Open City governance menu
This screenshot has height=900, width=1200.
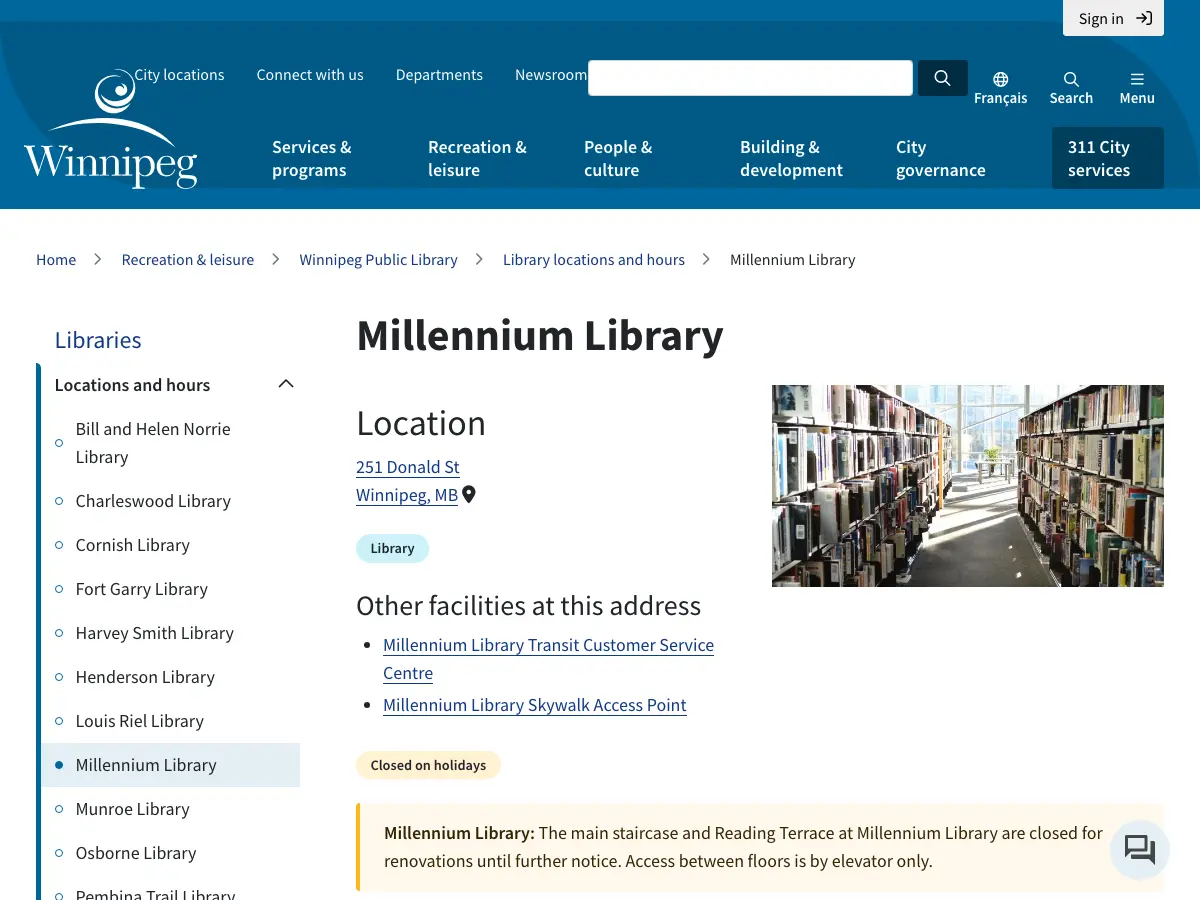click(x=941, y=158)
